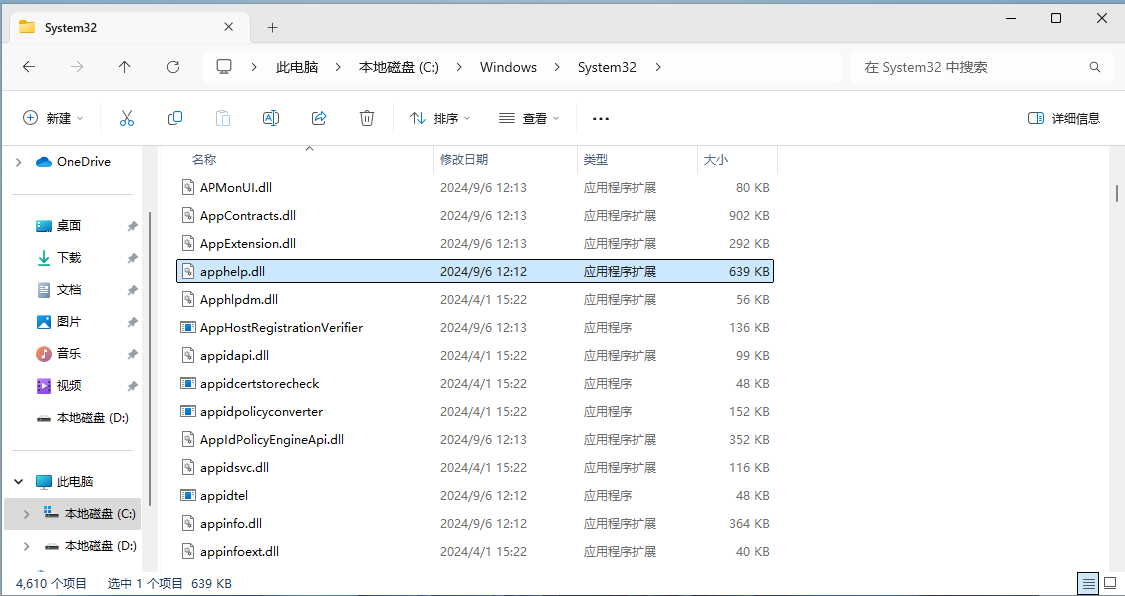
Task: Go up one folder level arrow
Action: coord(125,67)
